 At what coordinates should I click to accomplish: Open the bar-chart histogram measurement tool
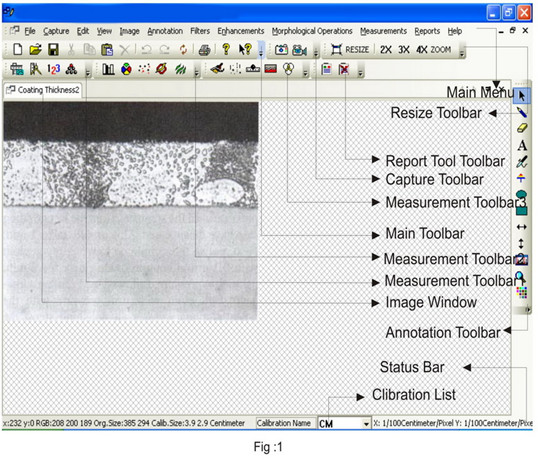click(108, 70)
